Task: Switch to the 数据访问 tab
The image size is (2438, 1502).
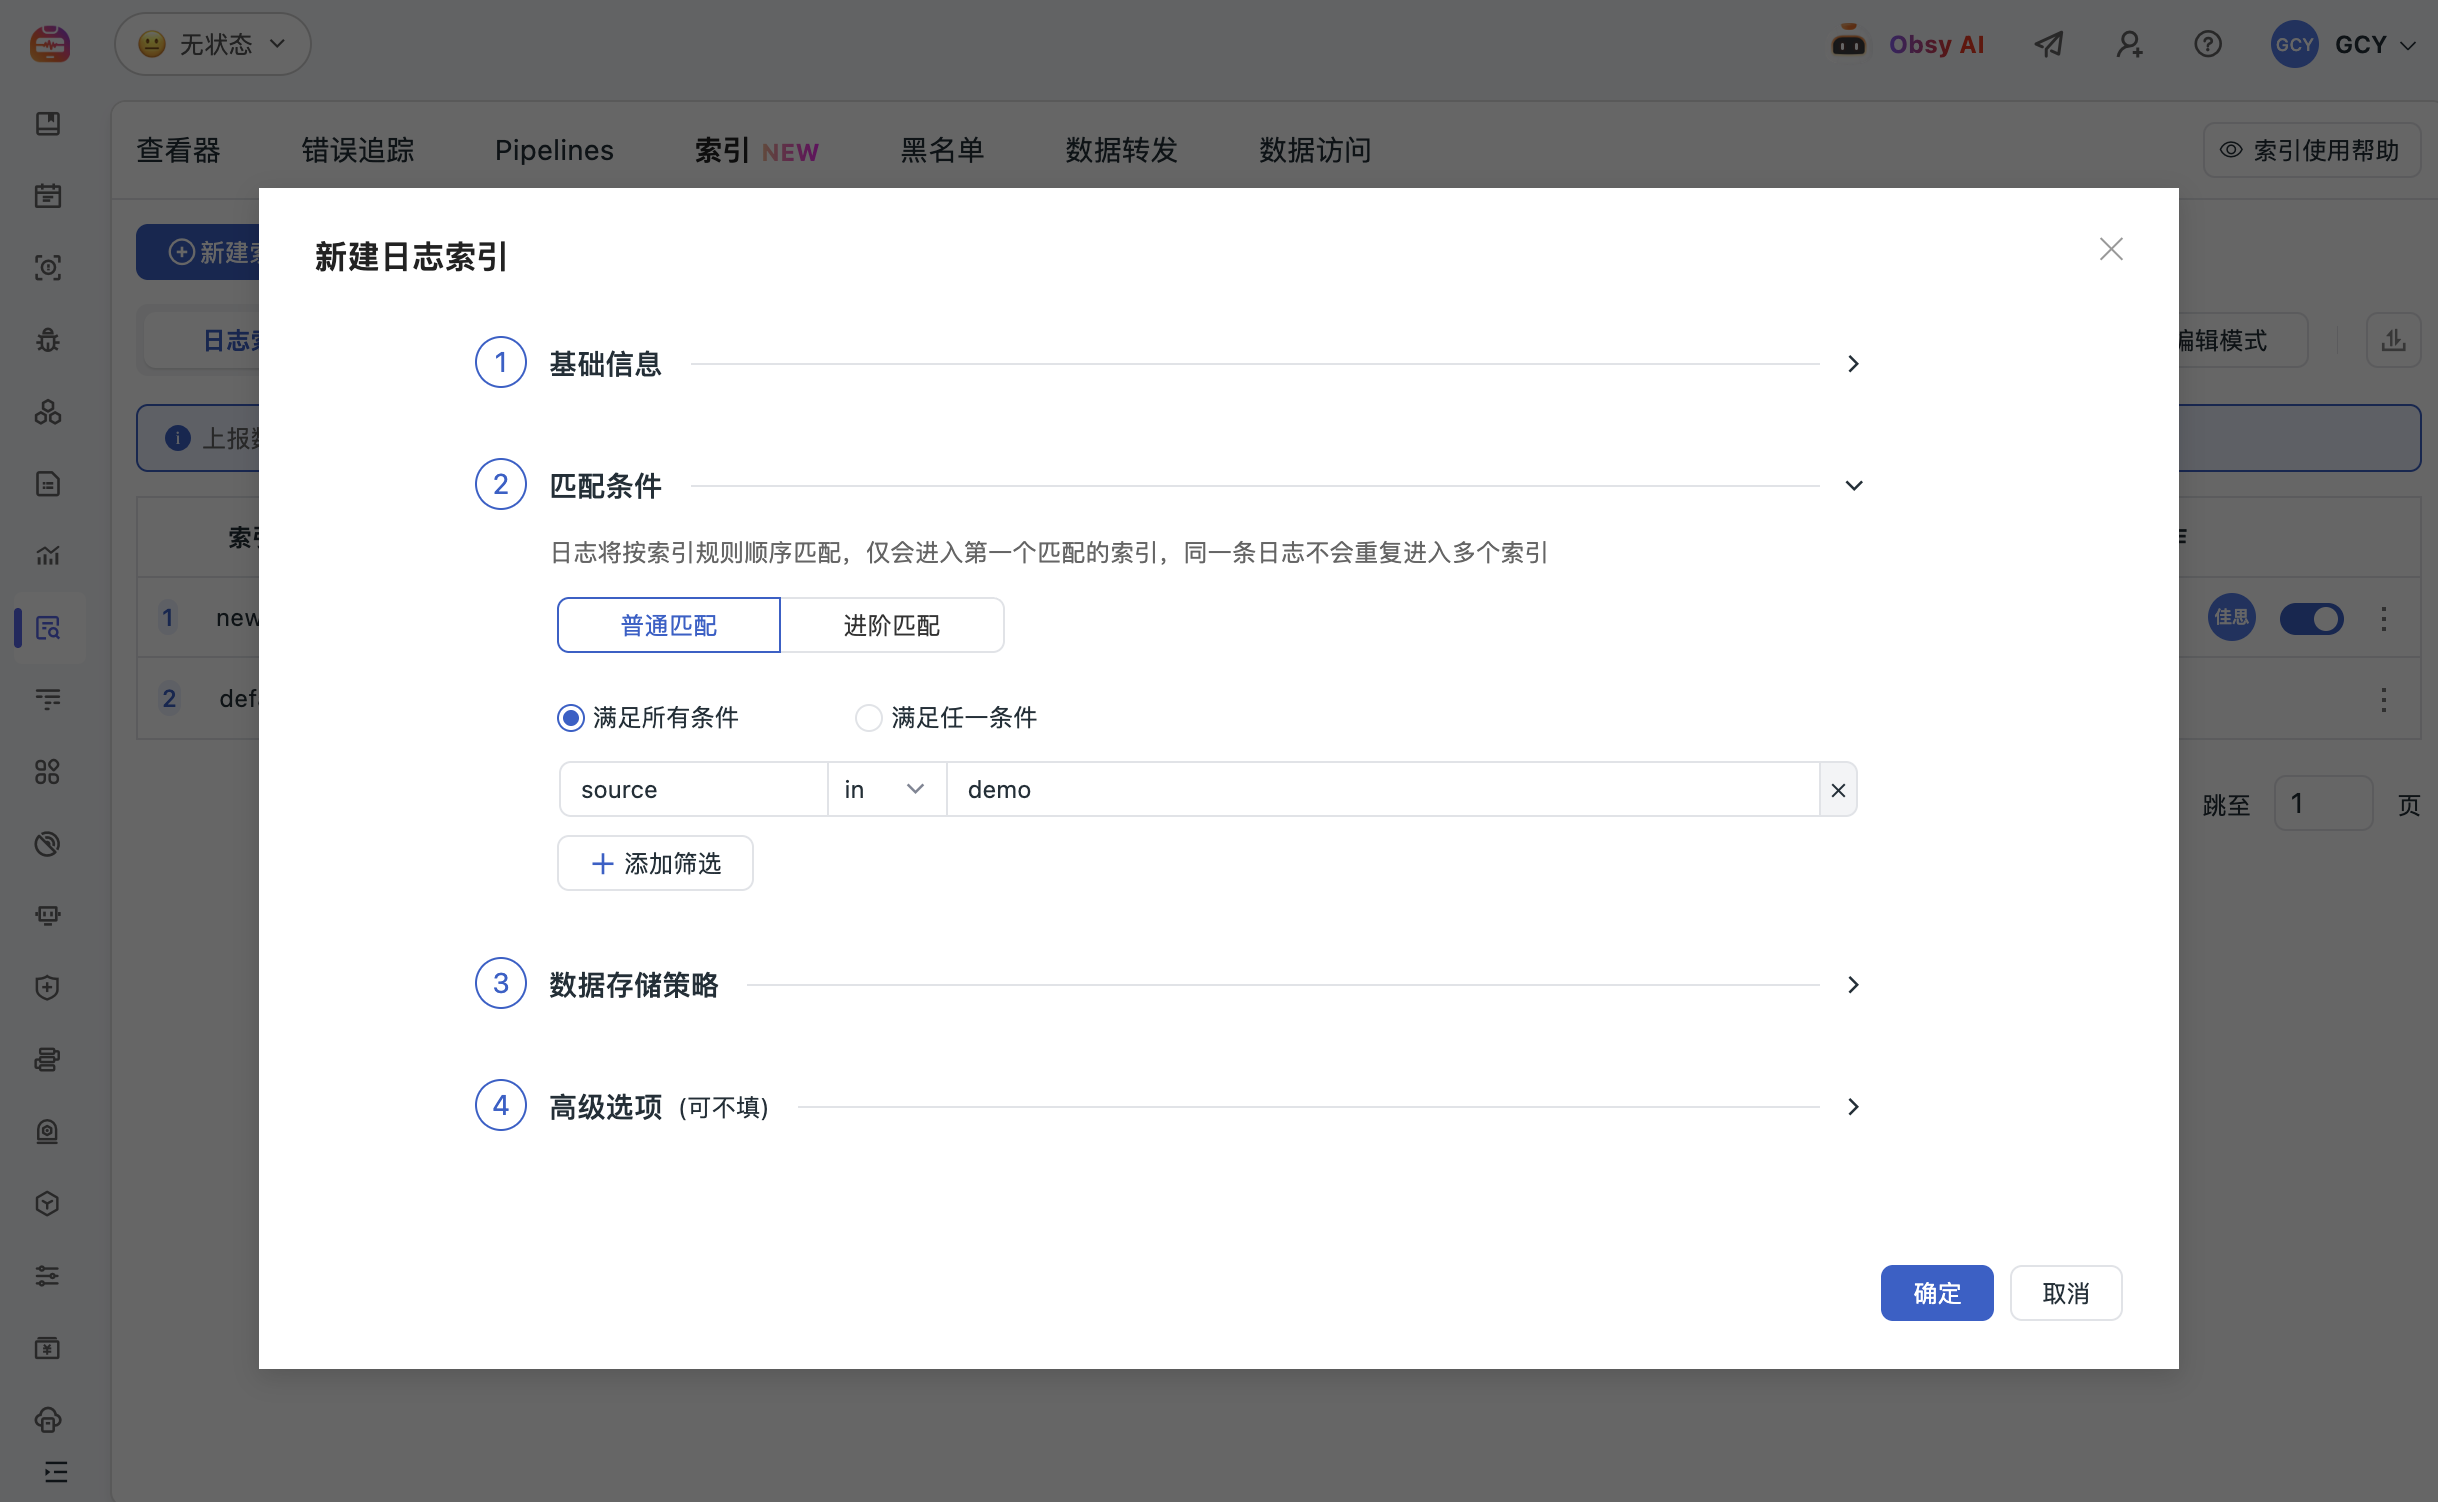Action: tap(1315, 150)
